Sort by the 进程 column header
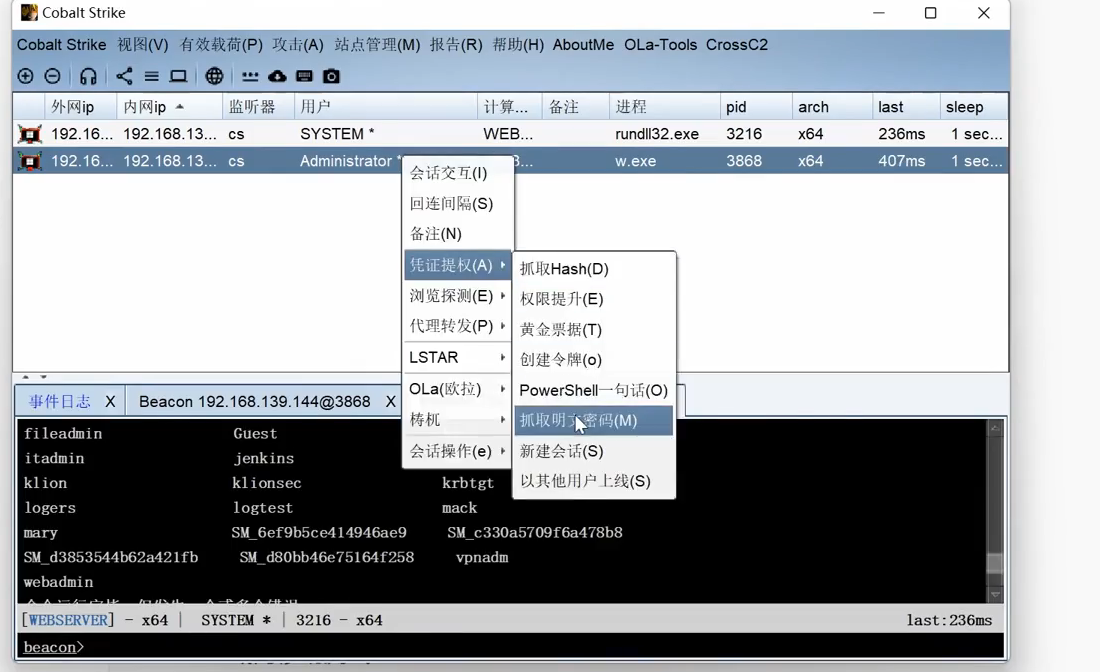Image resolution: width=1100 pixels, height=672 pixels. coord(664,107)
